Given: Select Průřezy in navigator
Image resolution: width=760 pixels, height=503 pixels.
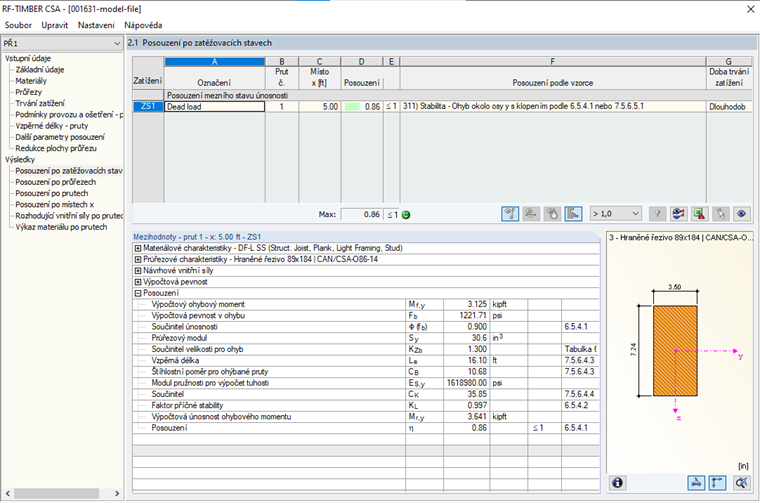Looking at the screenshot, I should pyautogui.click(x=29, y=92).
